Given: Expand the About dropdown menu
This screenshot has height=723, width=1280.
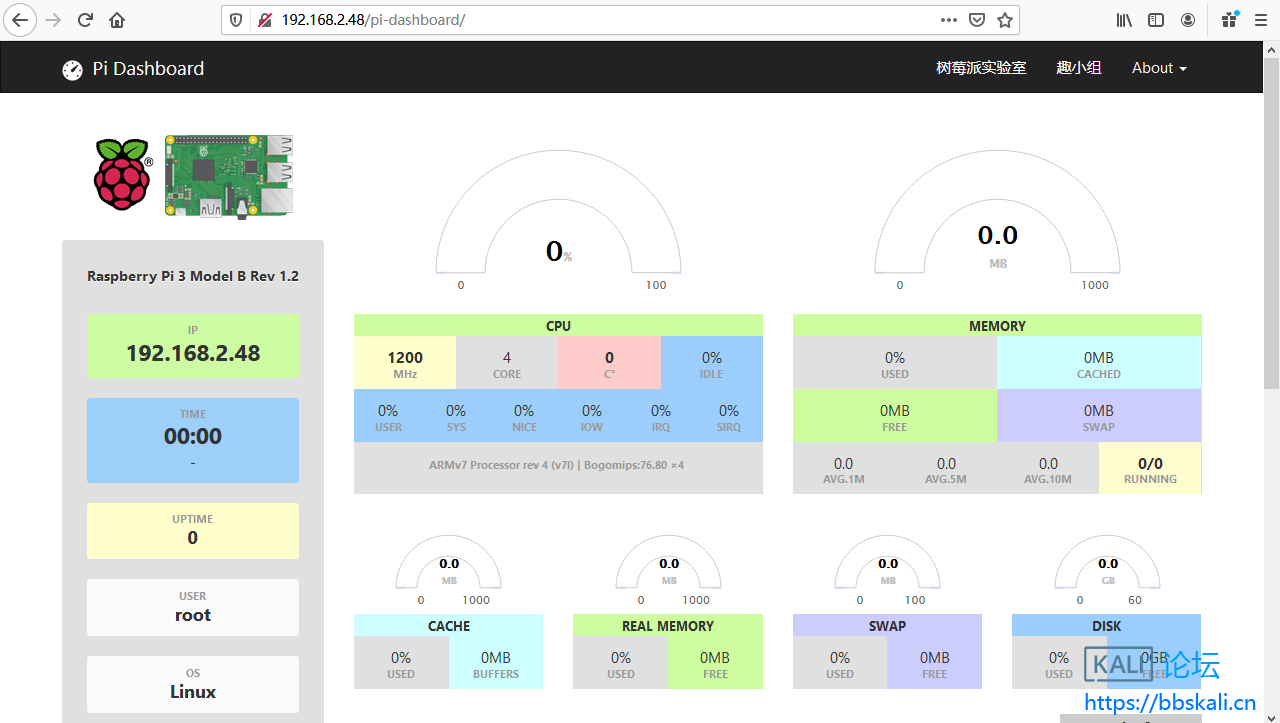Looking at the screenshot, I should click(x=1158, y=68).
